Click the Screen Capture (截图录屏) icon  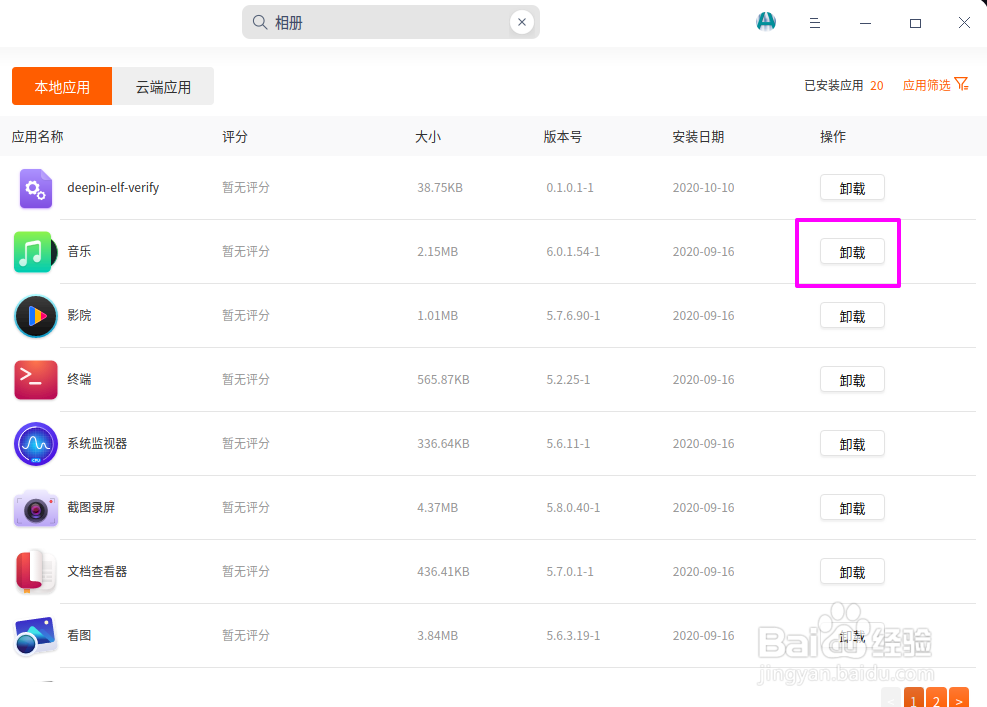(36, 508)
